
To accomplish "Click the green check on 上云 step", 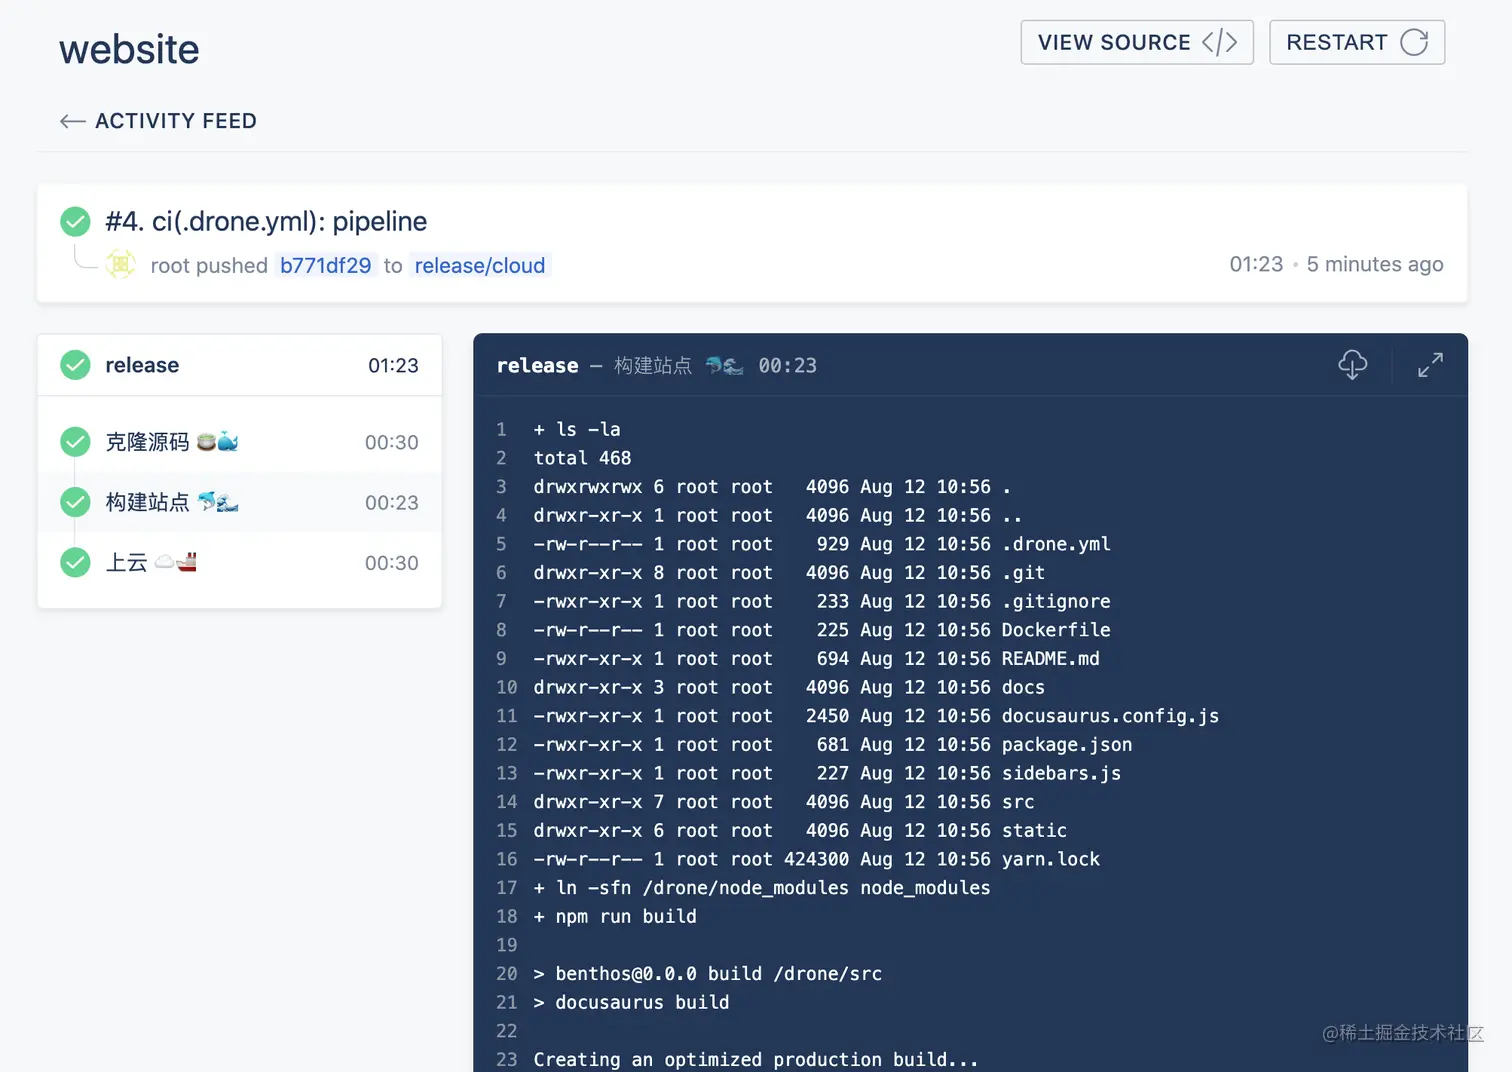I will 75,562.
